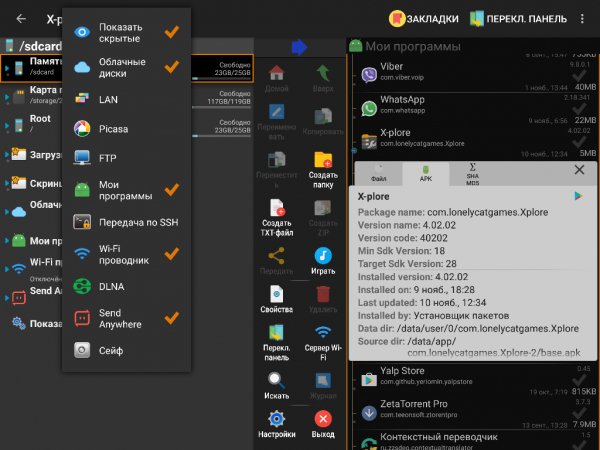Switch to the Файл tab in details
The width and height of the screenshot is (600, 450).
(378, 173)
